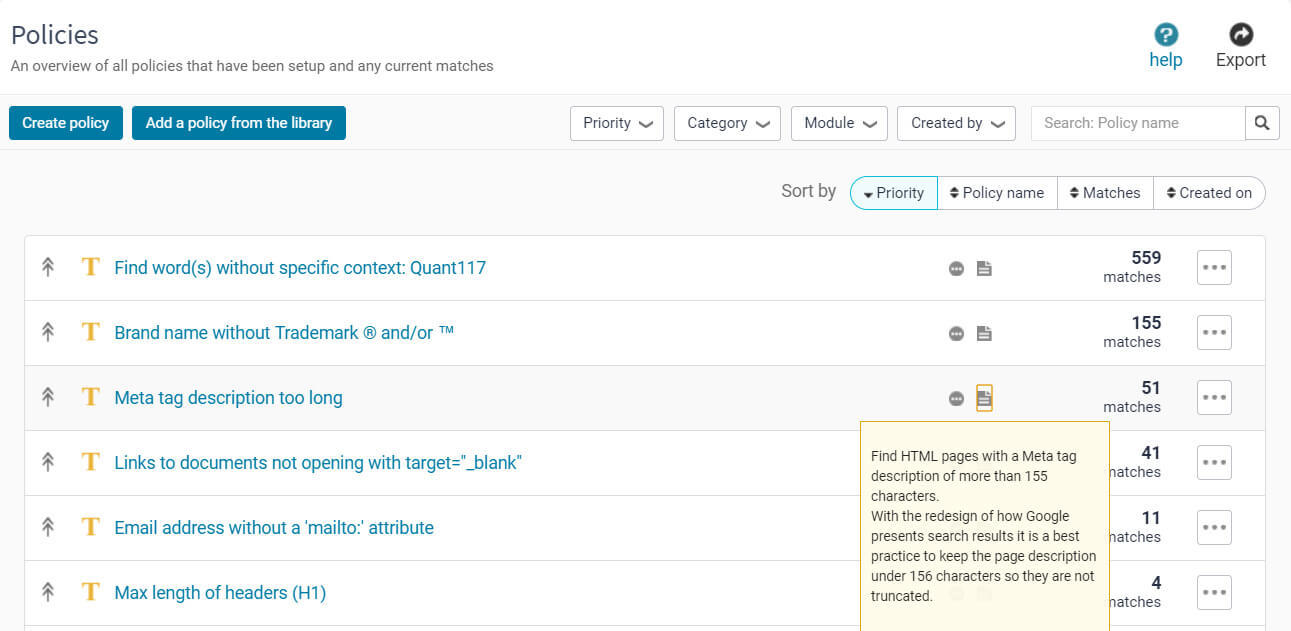
Task: Click the Policy name search field
Action: click(x=1137, y=123)
